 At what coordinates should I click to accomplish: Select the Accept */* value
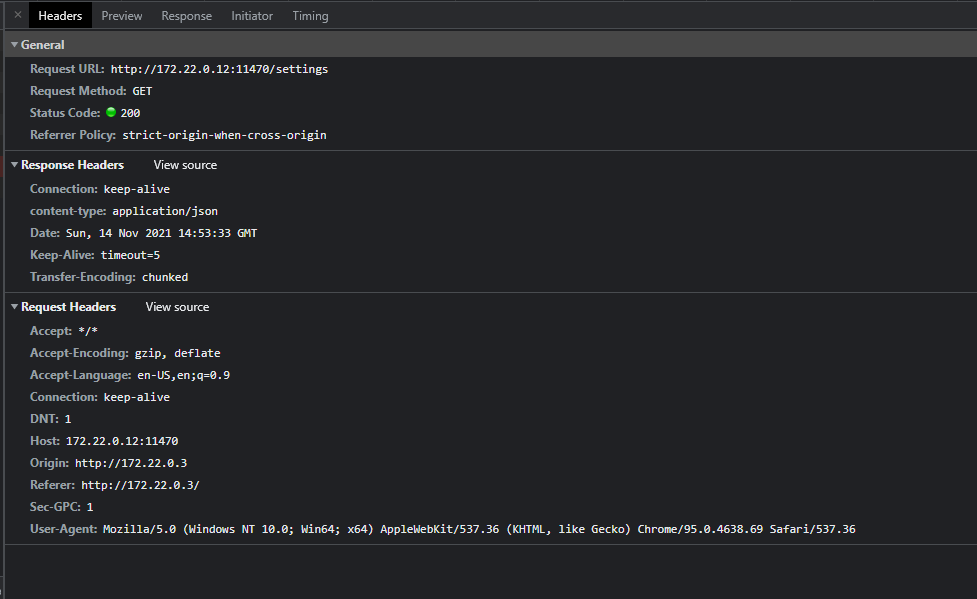click(x=88, y=331)
